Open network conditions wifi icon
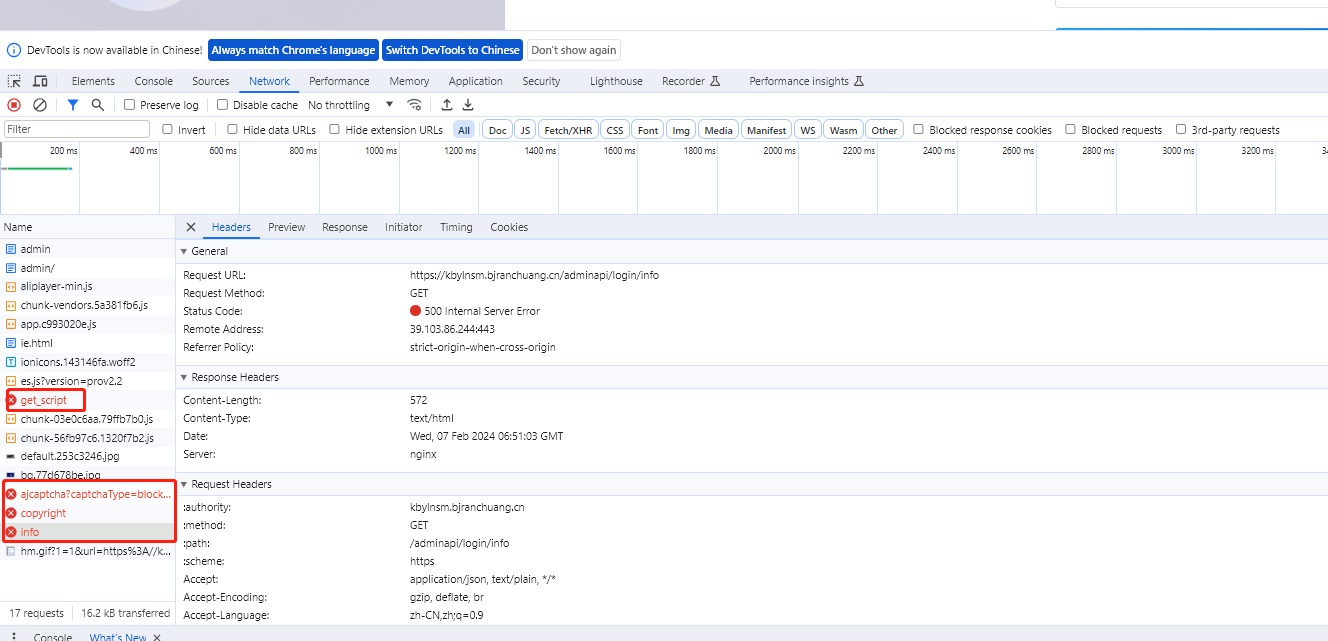Screen dimensions: 1328x641 tap(415, 105)
